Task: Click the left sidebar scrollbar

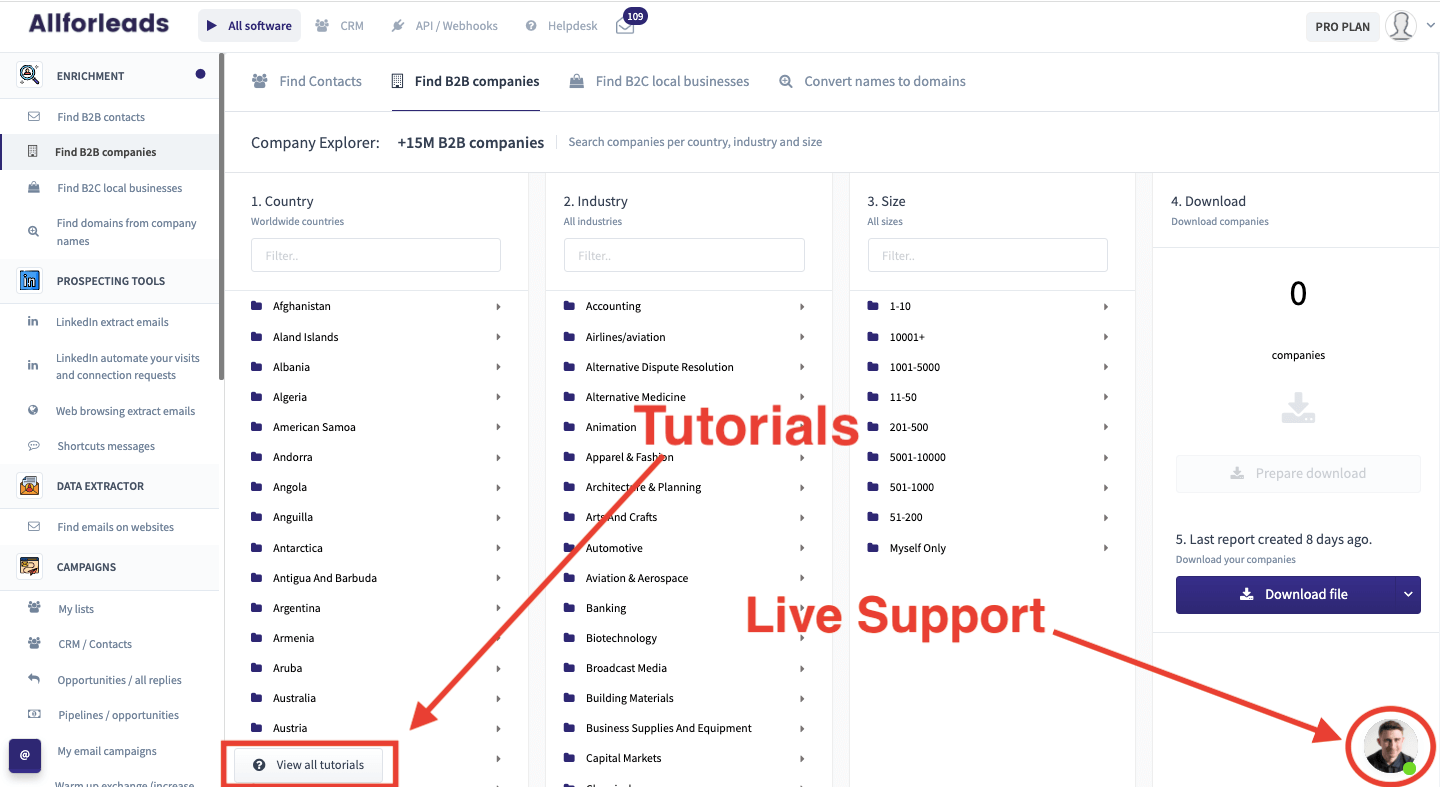Action: pos(221,217)
